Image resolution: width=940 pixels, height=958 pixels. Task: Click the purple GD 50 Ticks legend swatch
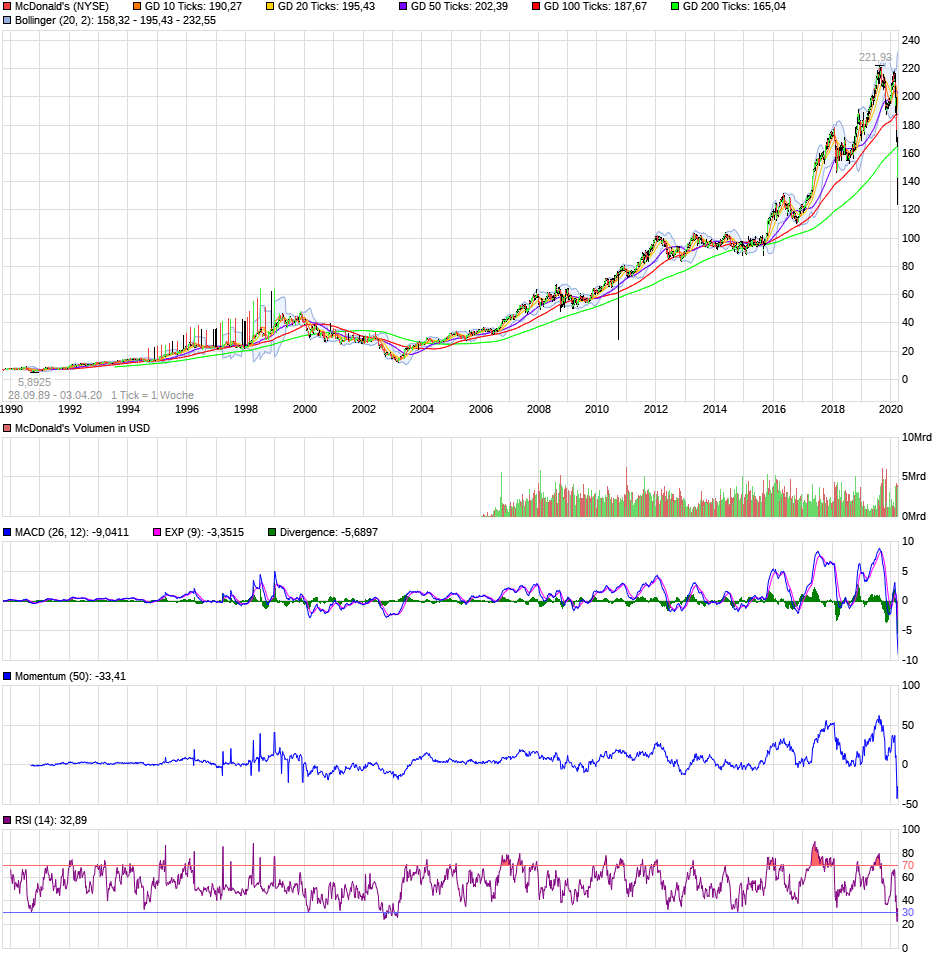point(403,7)
